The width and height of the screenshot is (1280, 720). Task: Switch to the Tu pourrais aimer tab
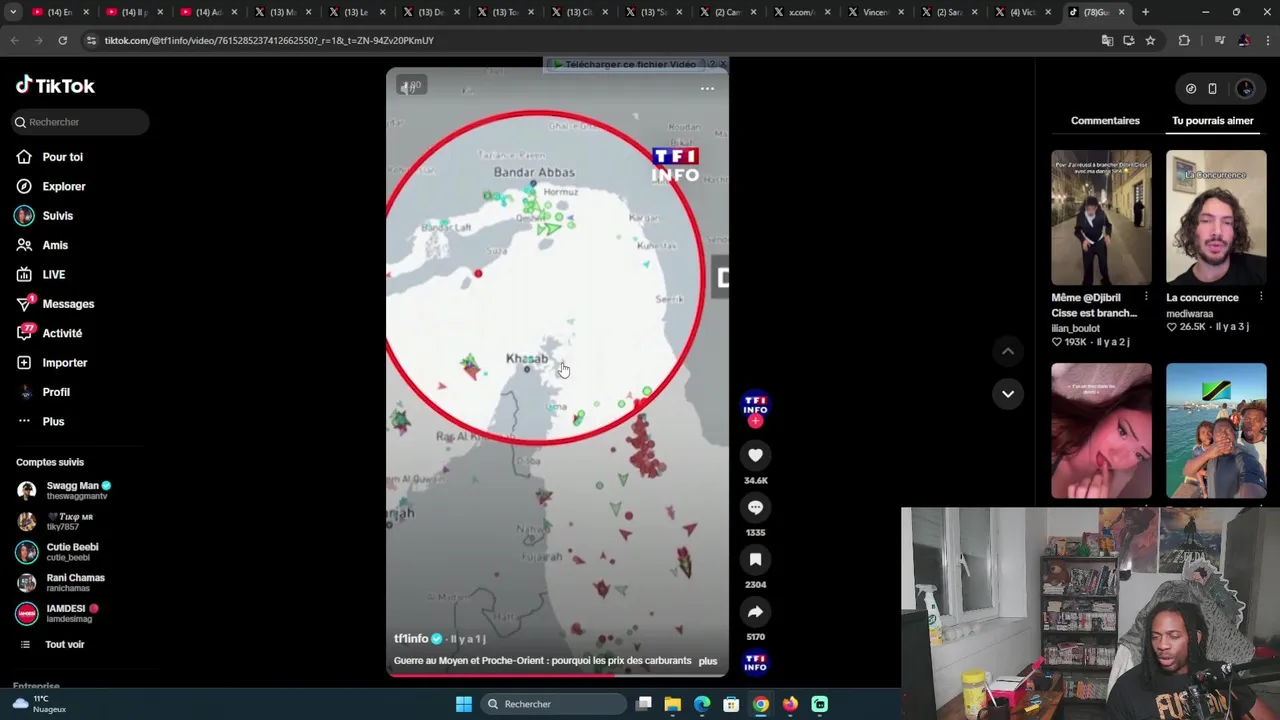pos(1212,121)
